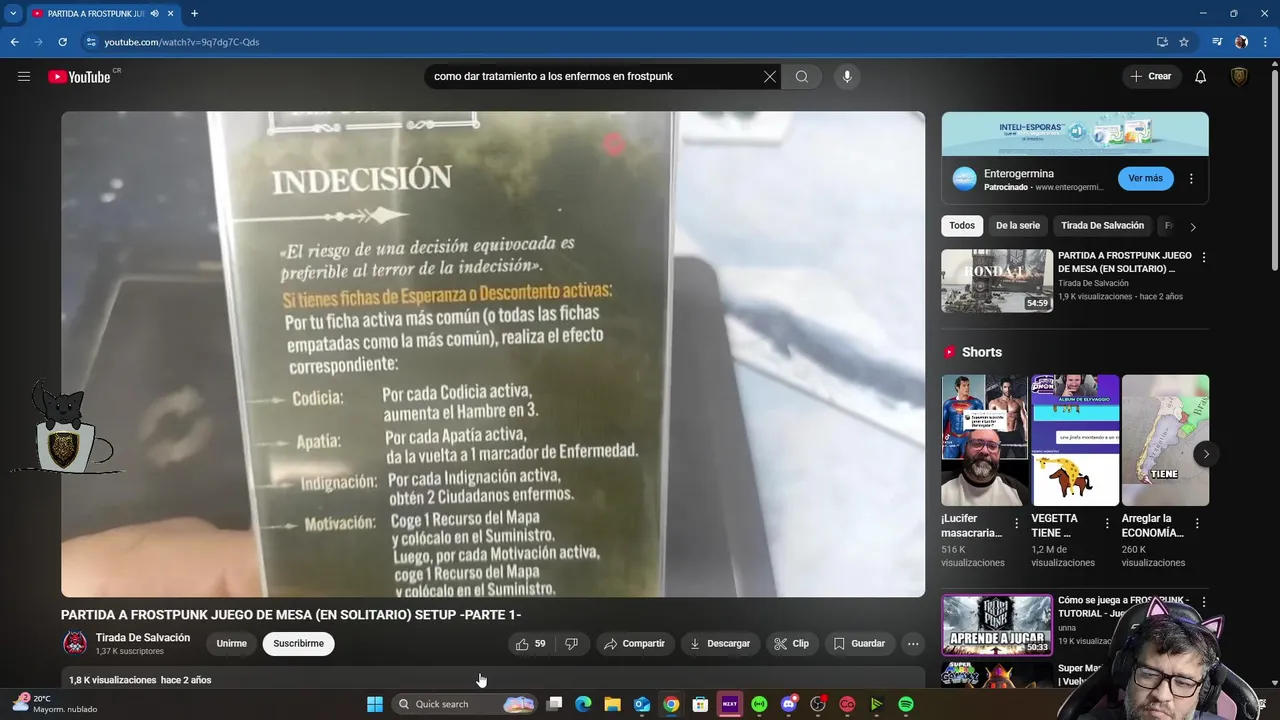Open the Tirada De Salvación channel name
Screen dimensions: 1280x720
[143, 638]
